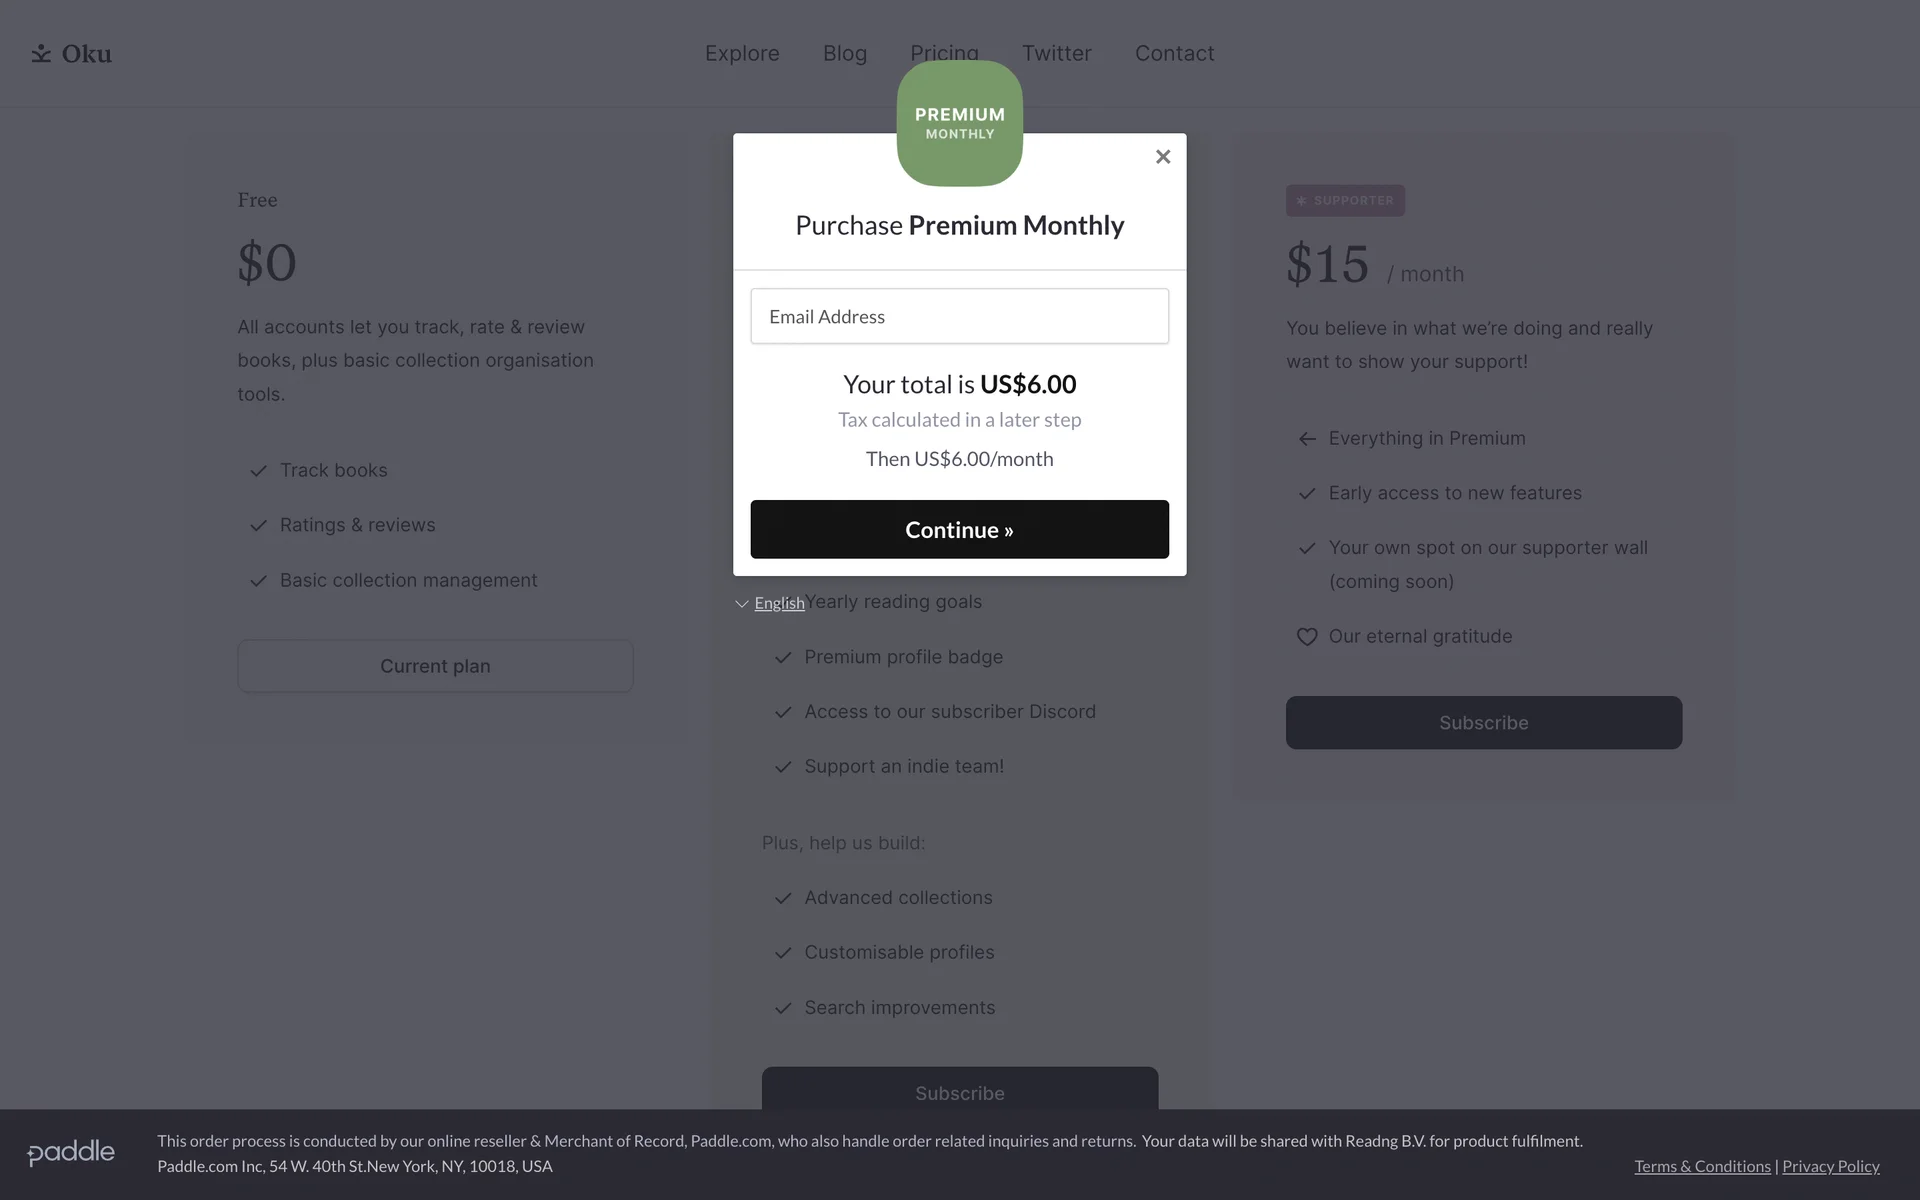Select Contact in the top navigation
This screenshot has height=1200, width=1920.
1174,54
